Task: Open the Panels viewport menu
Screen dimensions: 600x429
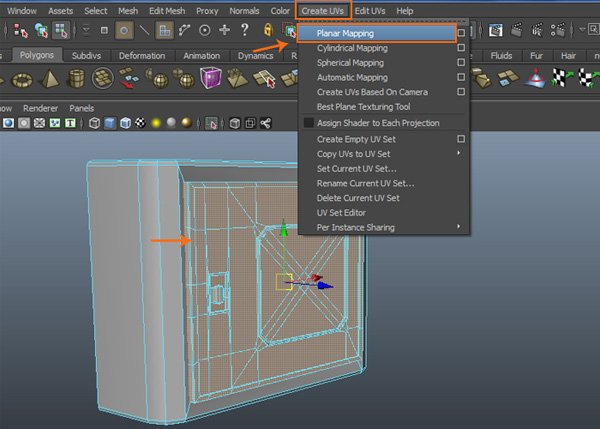Action: coord(82,108)
